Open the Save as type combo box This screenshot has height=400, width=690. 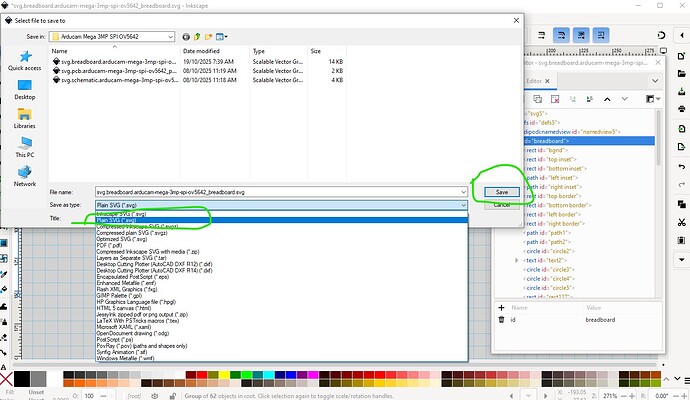click(281, 205)
